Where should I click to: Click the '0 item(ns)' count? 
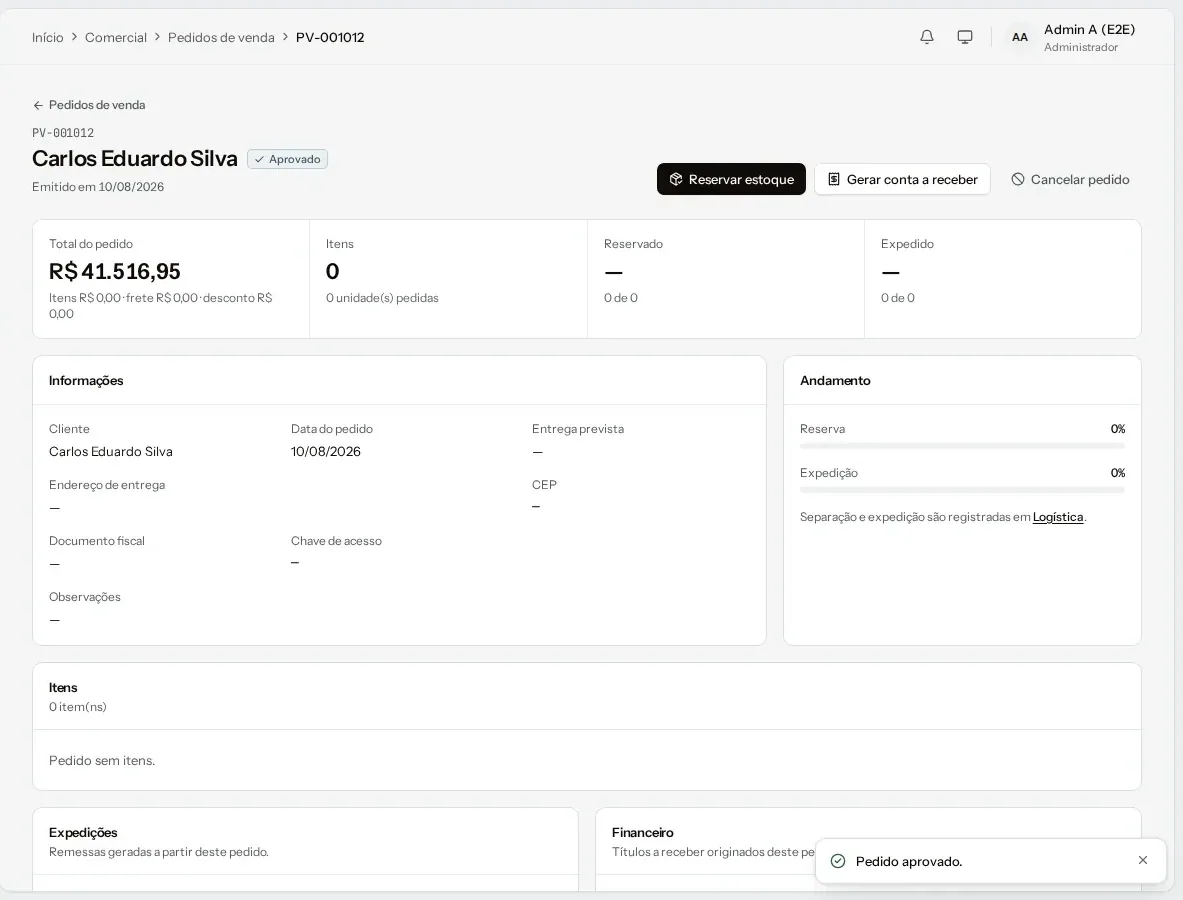[78, 707]
